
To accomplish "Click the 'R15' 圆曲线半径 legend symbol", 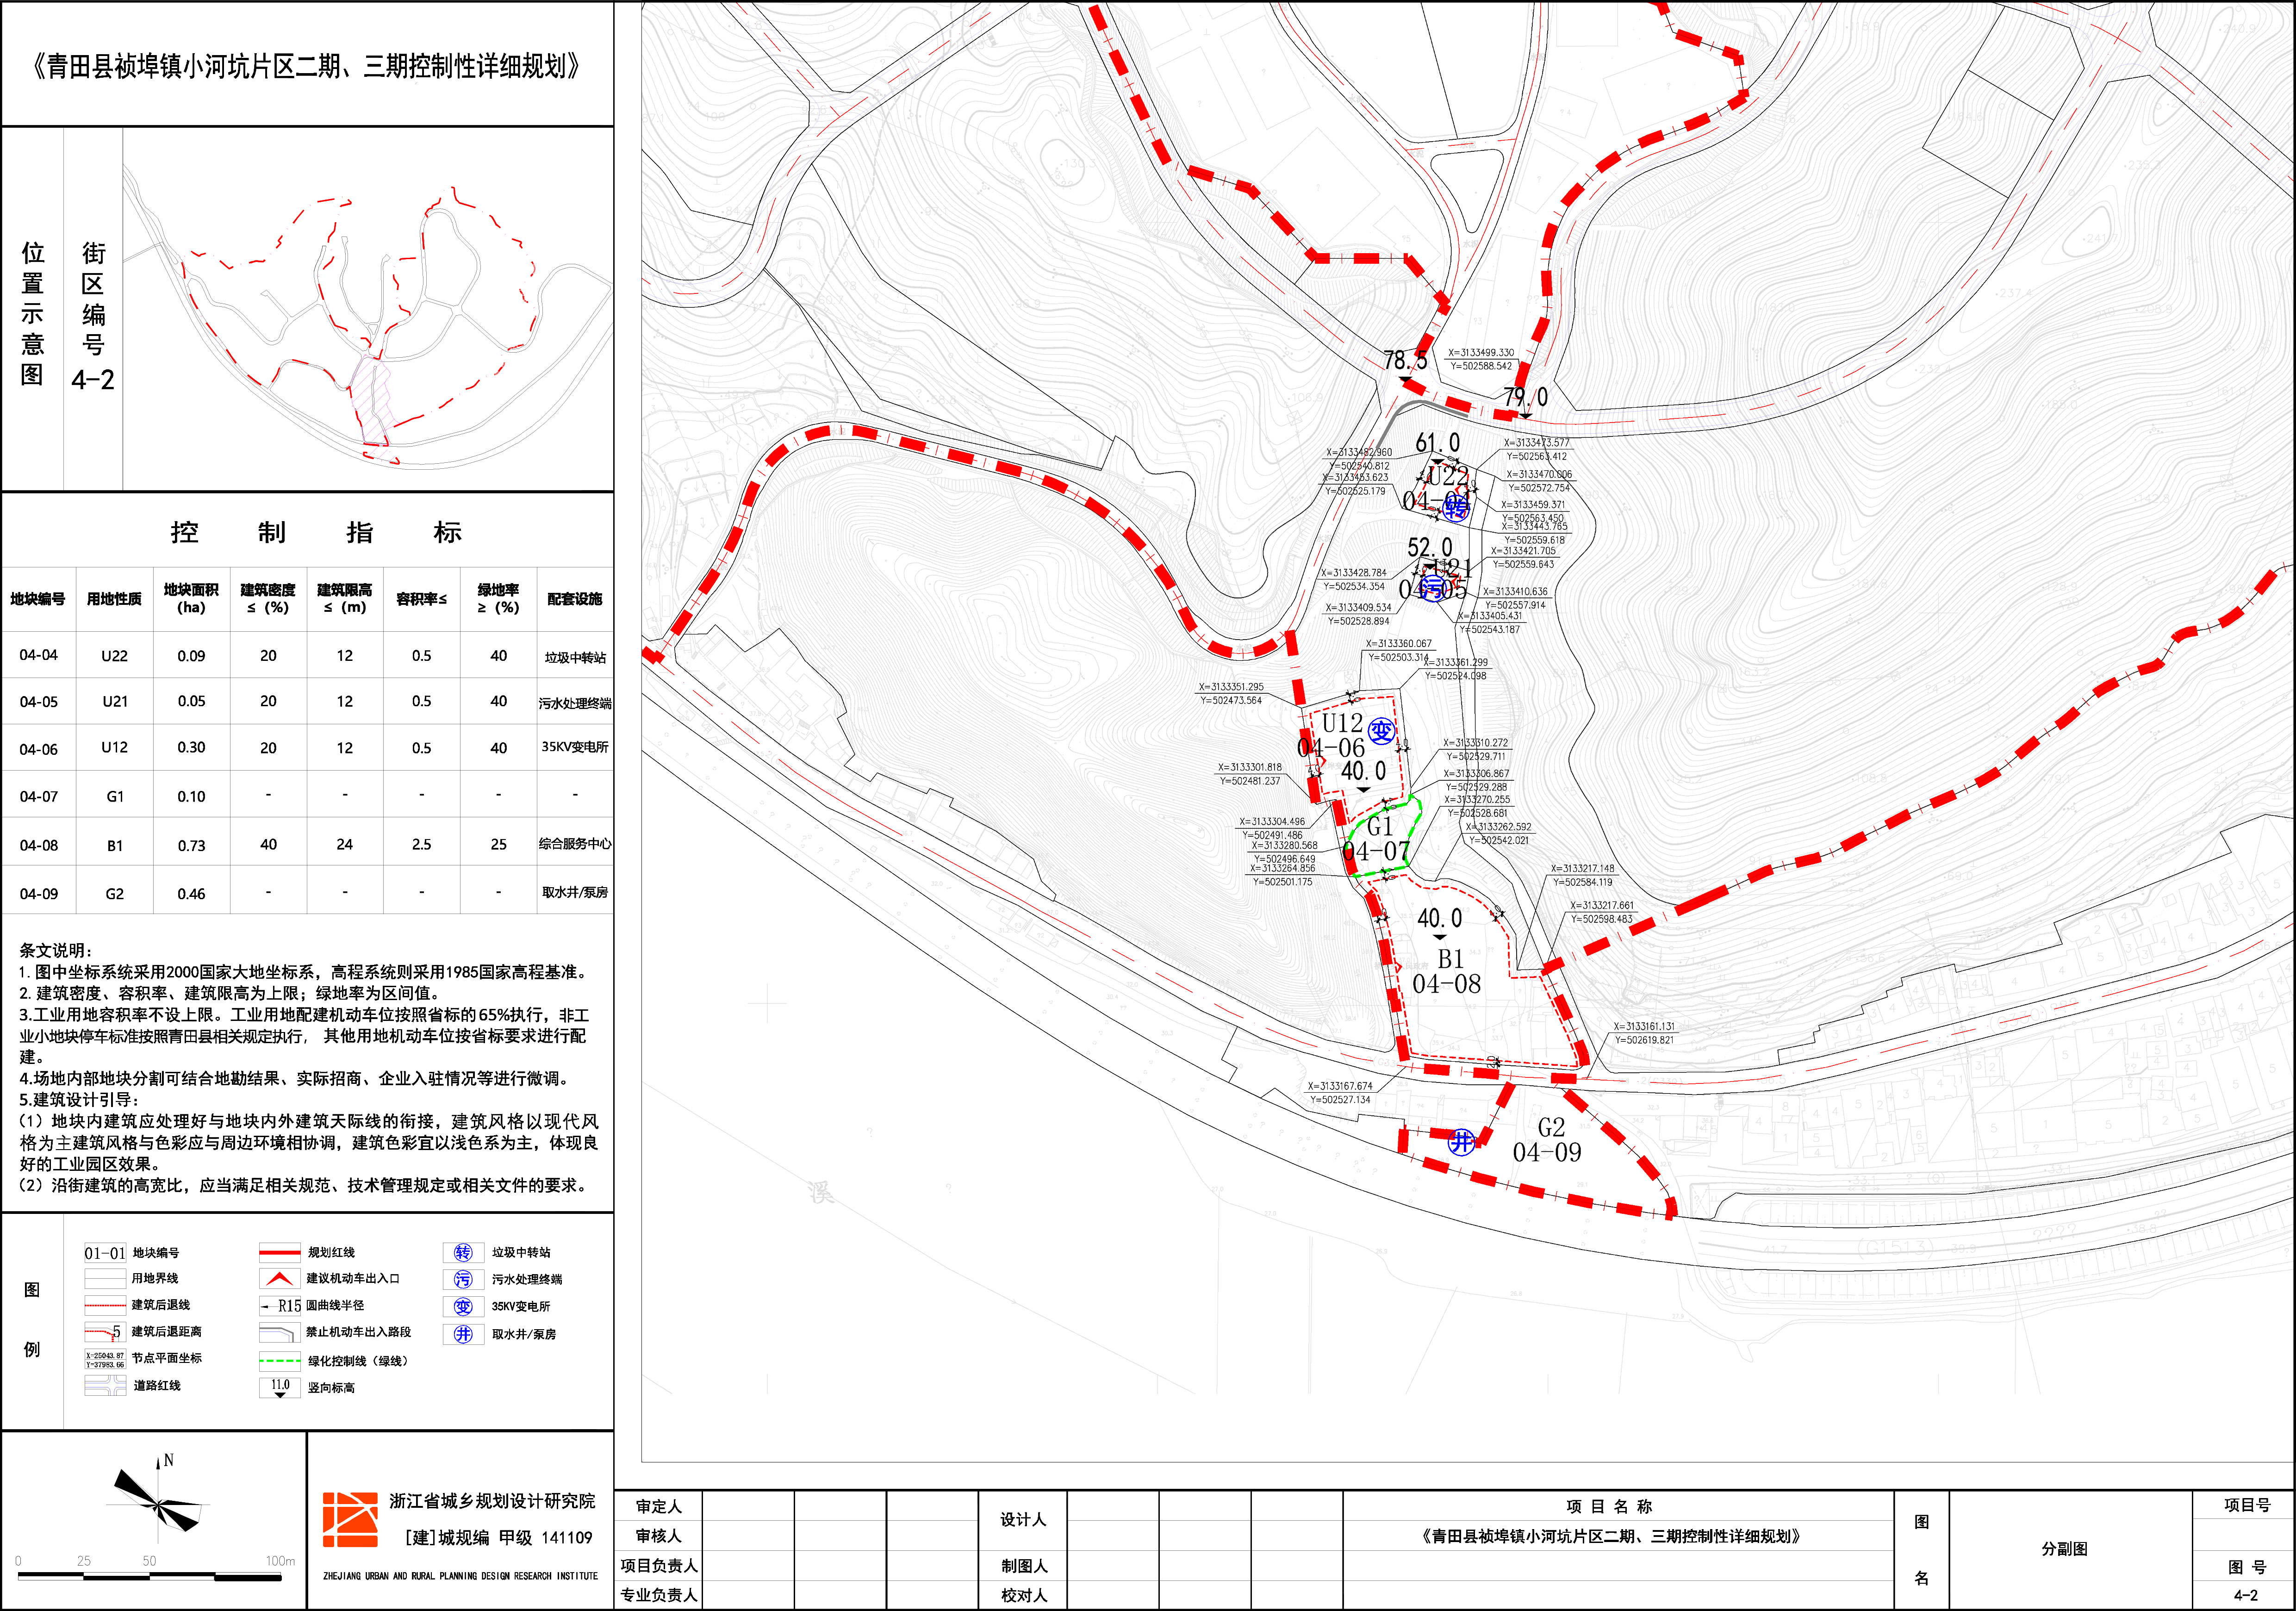I will [281, 1306].
